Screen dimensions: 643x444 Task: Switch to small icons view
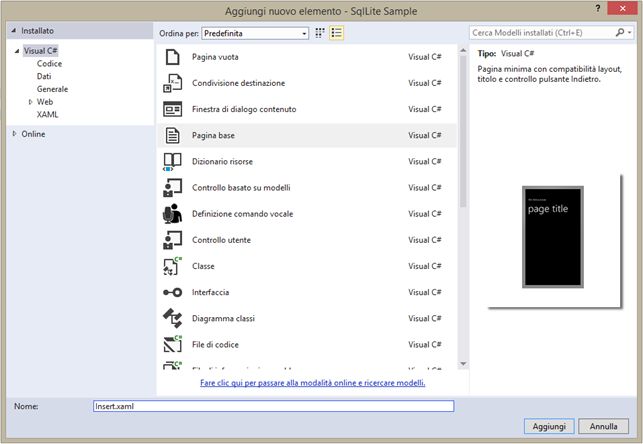point(320,33)
